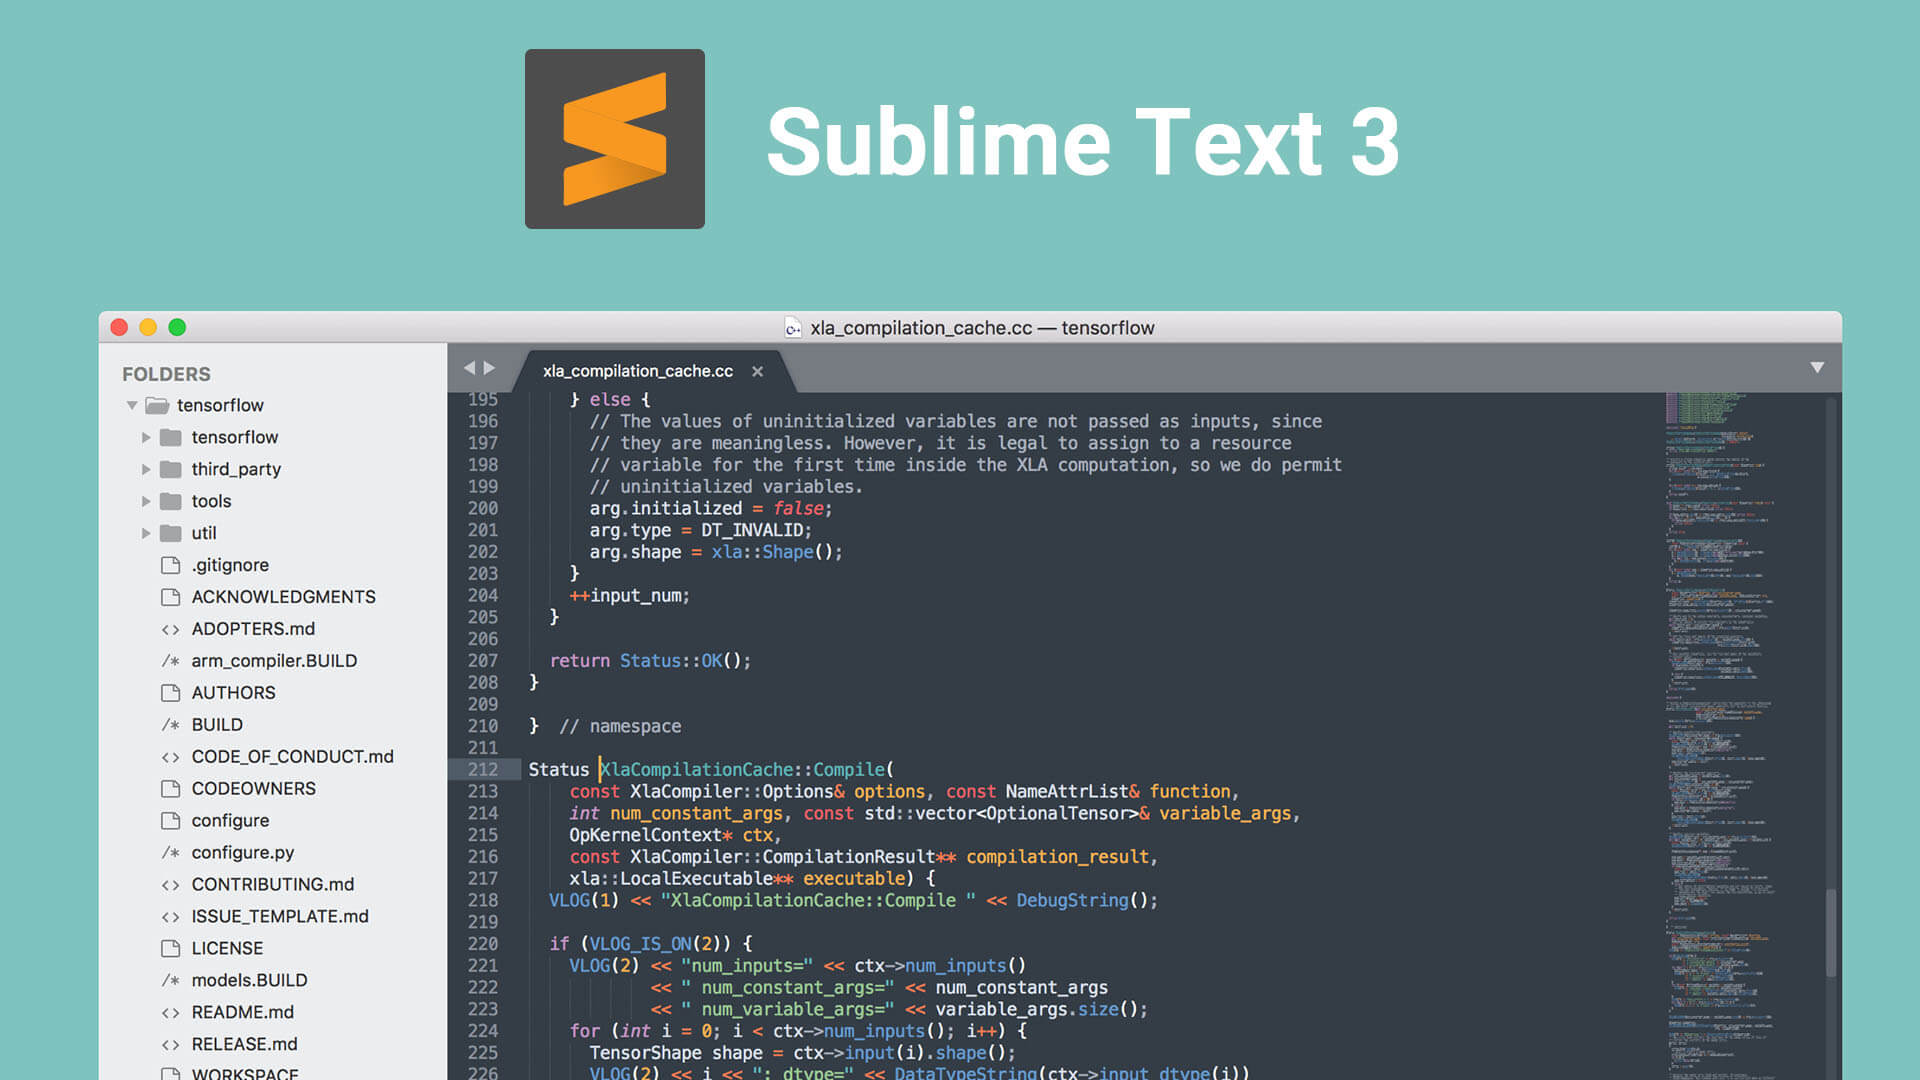The image size is (1920, 1080).
Task: Click the ADOPTERS.md markup icon
Action: click(x=171, y=629)
